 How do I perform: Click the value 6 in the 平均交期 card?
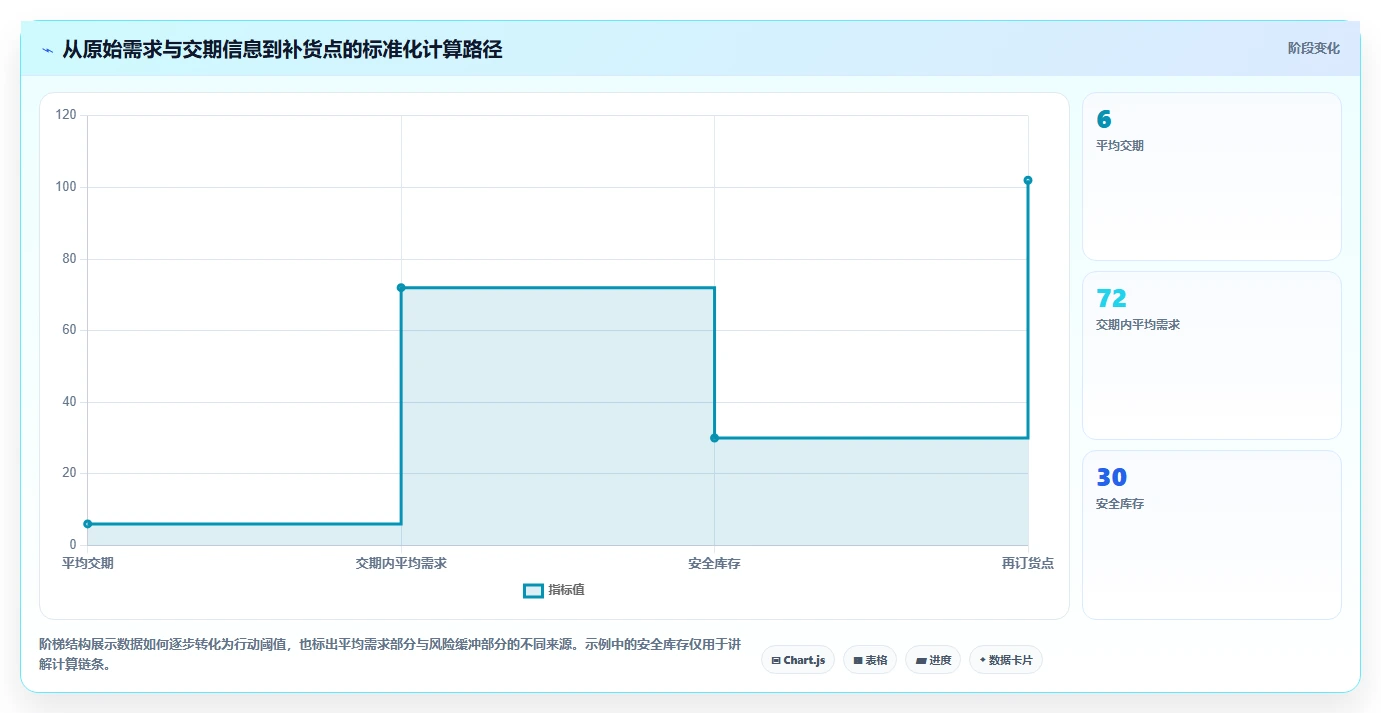[1104, 120]
